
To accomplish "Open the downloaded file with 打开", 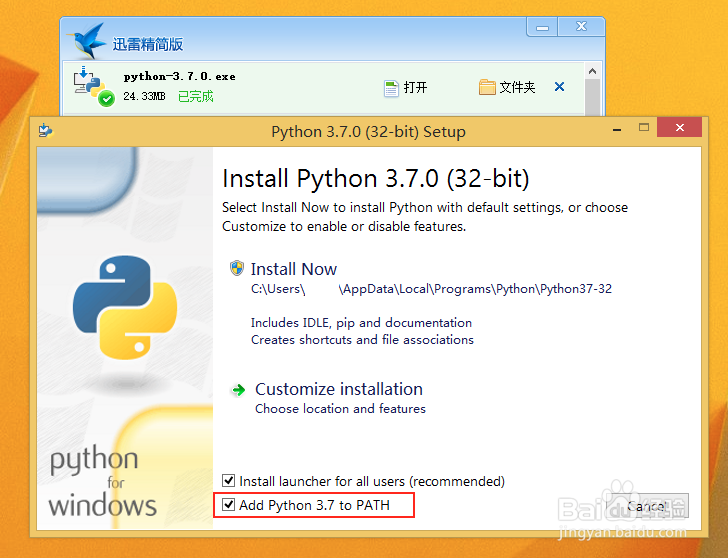I will [405, 87].
